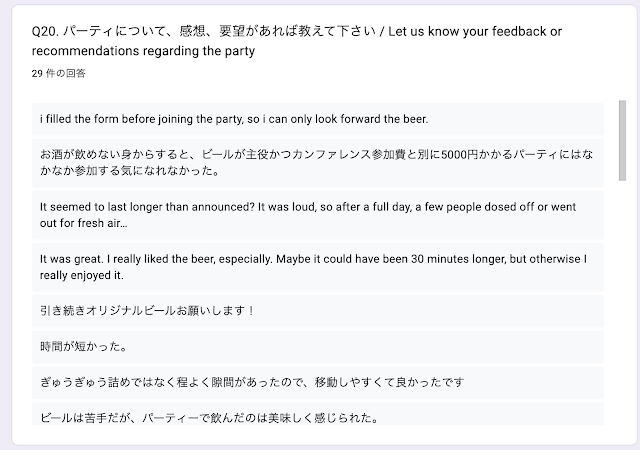The height and width of the screenshot is (450, 640).
Task: Click the '29 件の回答' response count
Action: 60,74
